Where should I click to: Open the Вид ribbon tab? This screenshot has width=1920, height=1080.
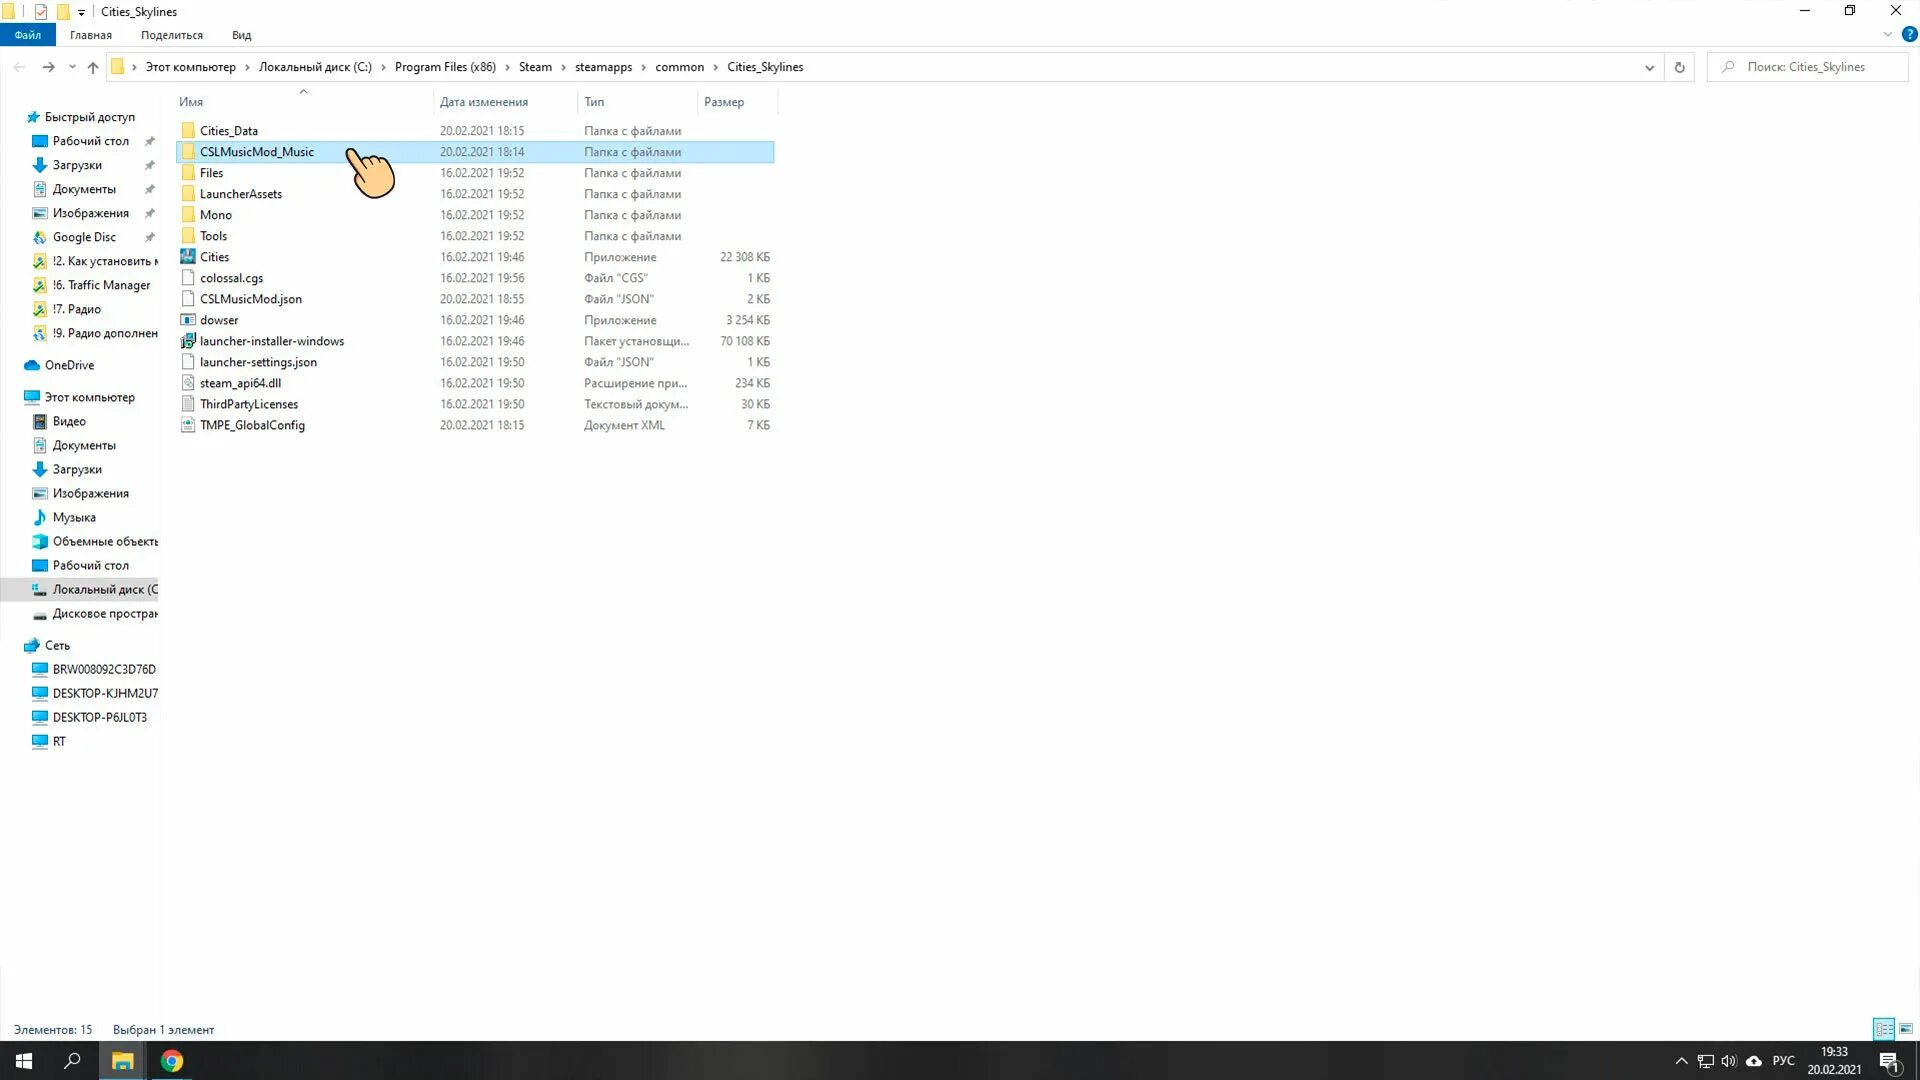pyautogui.click(x=241, y=35)
